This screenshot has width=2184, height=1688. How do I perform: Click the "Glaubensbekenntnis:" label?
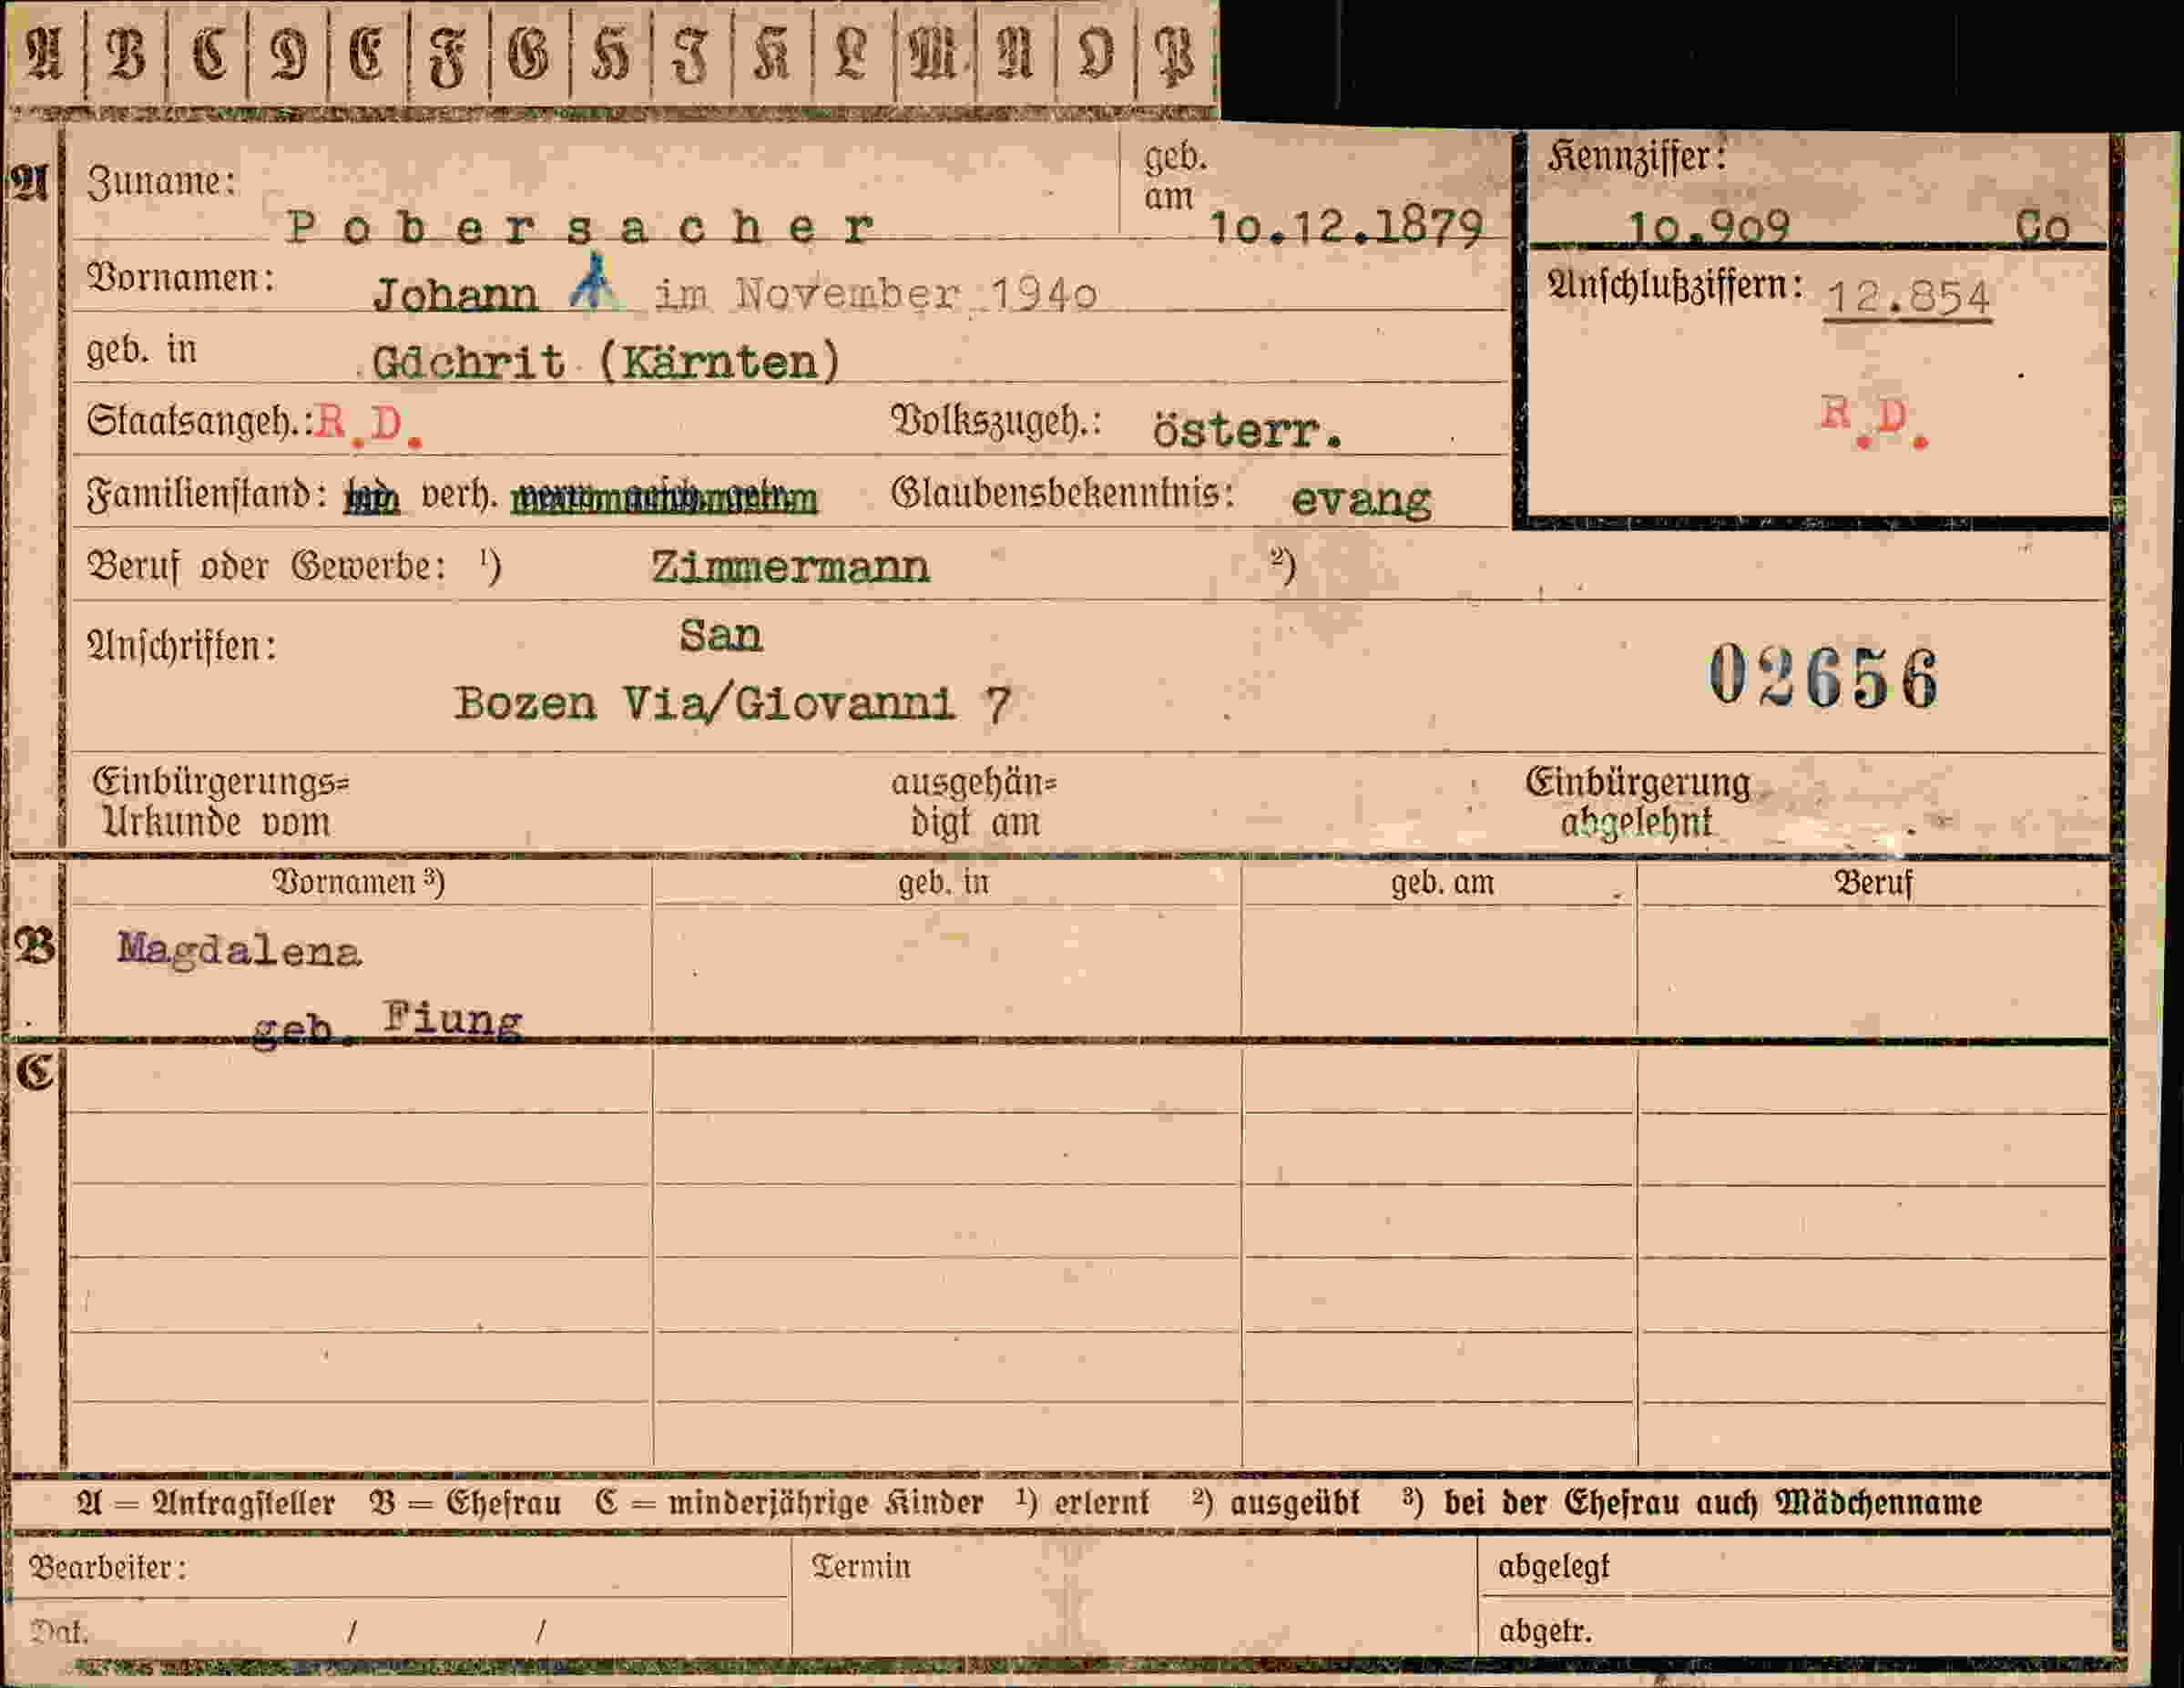pos(1062,493)
